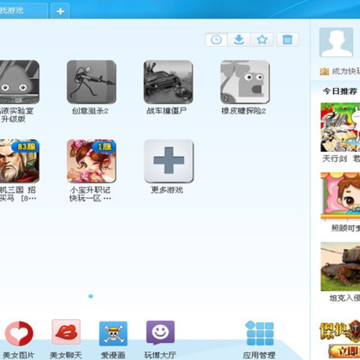Launch the 战车撞僵尸 game icon
The width and height of the screenshot is (360, 360).
(x=168, y=82)
